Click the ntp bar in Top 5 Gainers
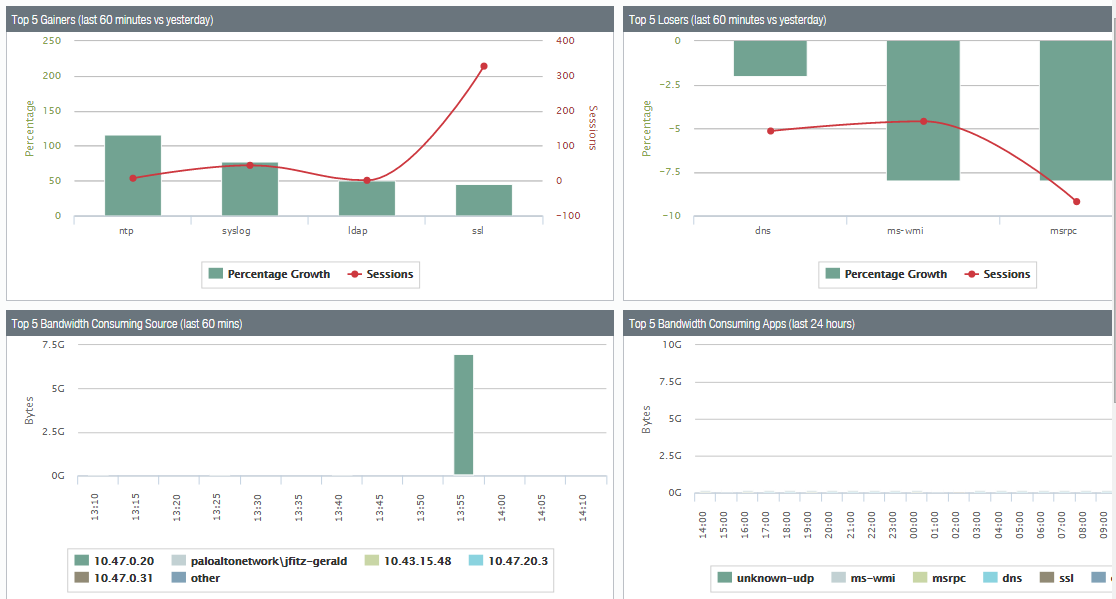1116x599 pixels. 133,176
